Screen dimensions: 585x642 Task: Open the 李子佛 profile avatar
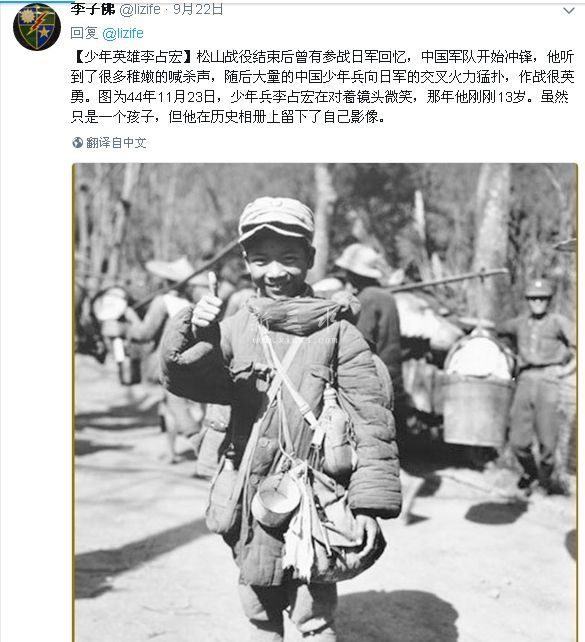[37, 27]
